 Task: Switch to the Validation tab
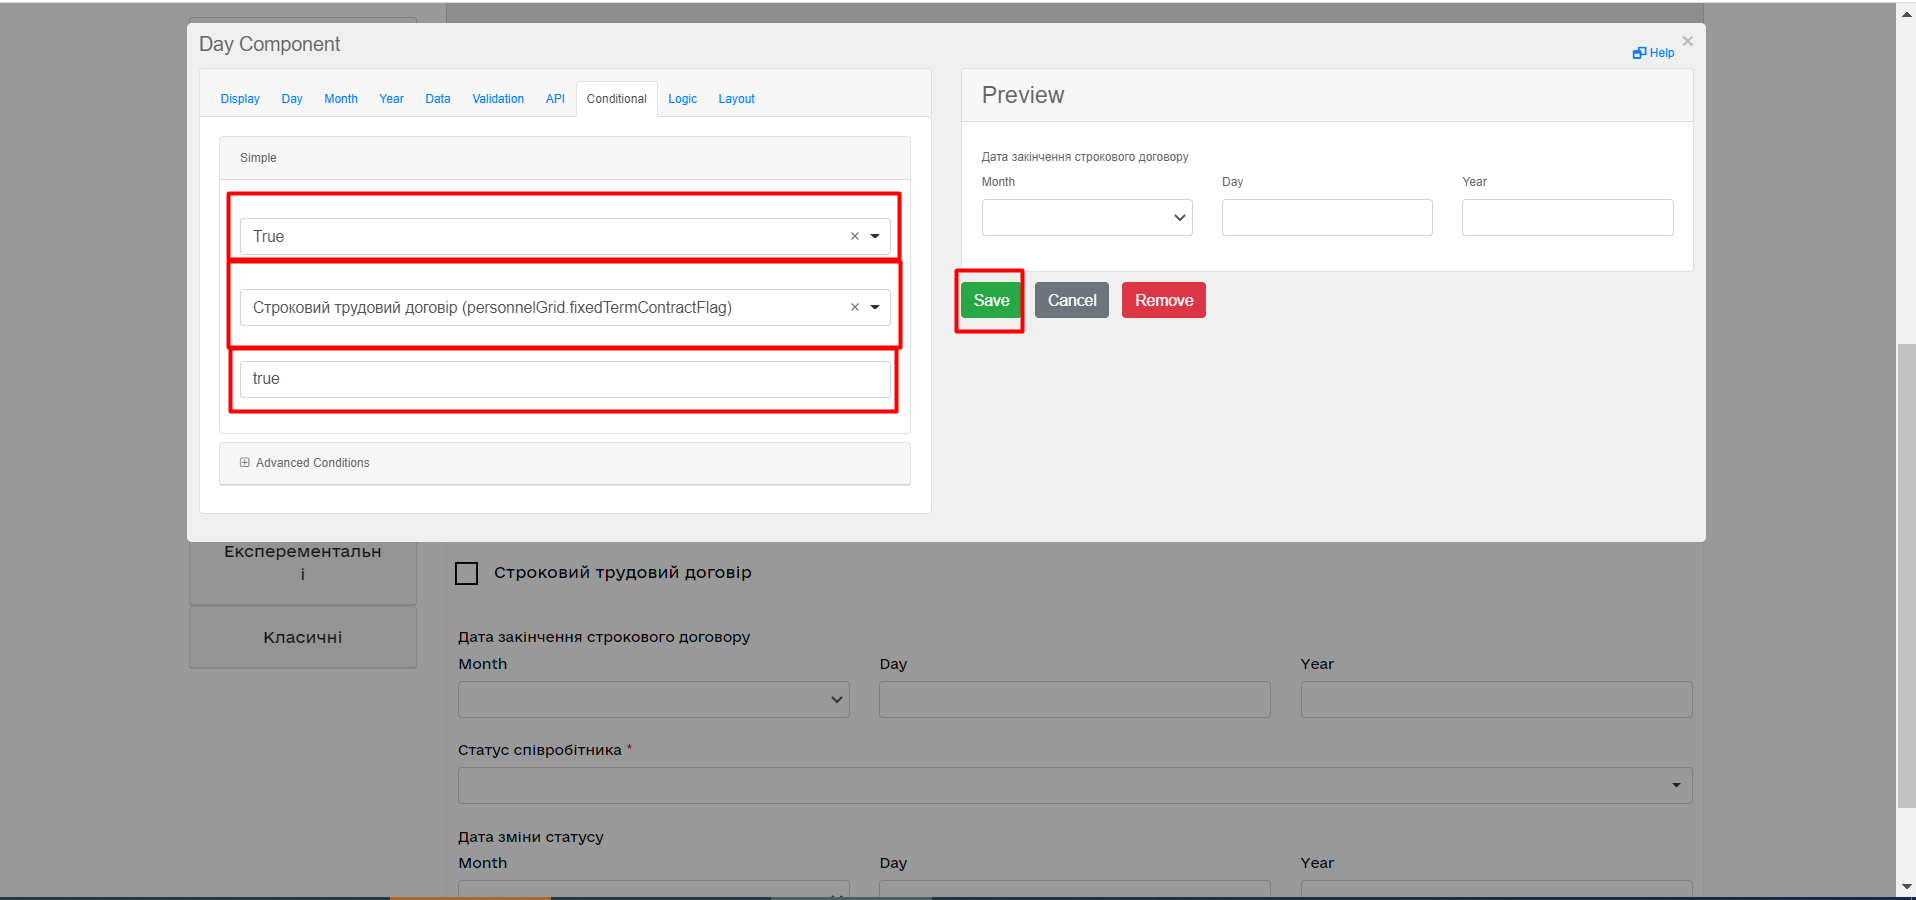tap(498, 99)
